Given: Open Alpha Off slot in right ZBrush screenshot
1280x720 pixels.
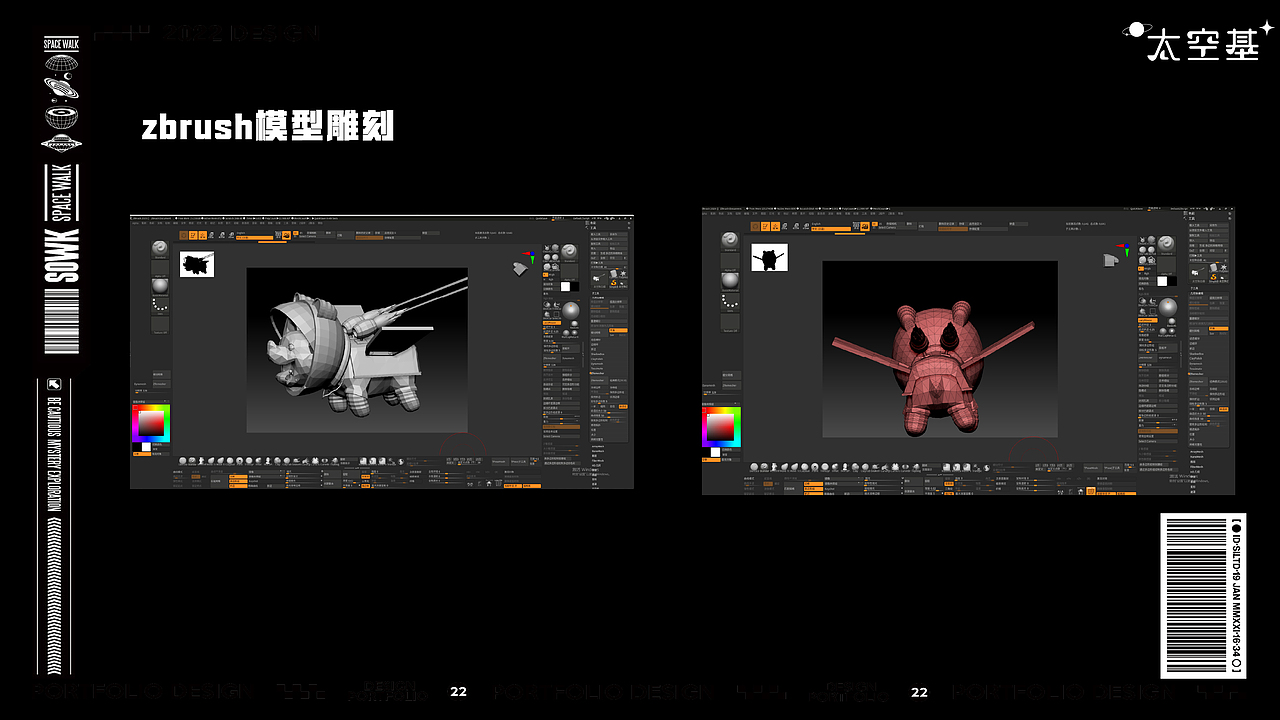Looking at the screenshot, I should tap(730, 262).
